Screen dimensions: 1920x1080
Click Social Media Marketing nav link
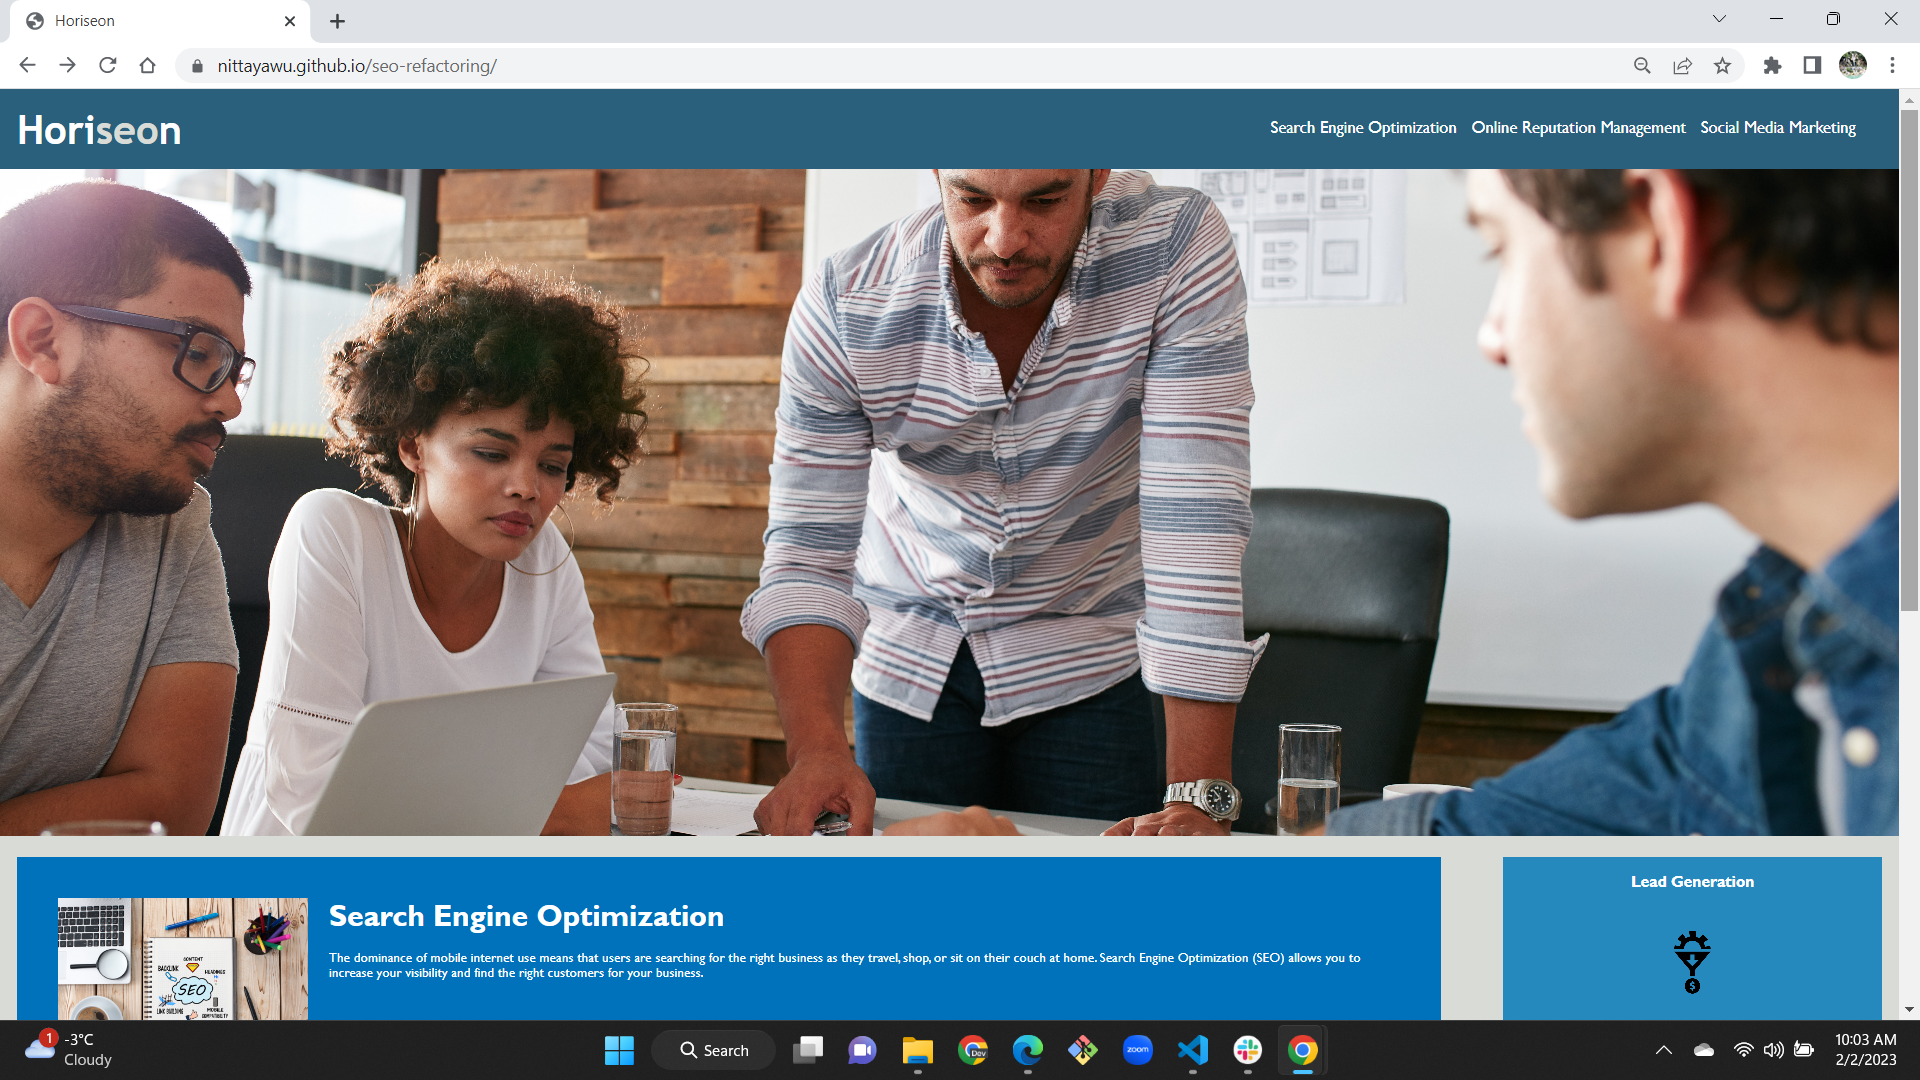1777,128
